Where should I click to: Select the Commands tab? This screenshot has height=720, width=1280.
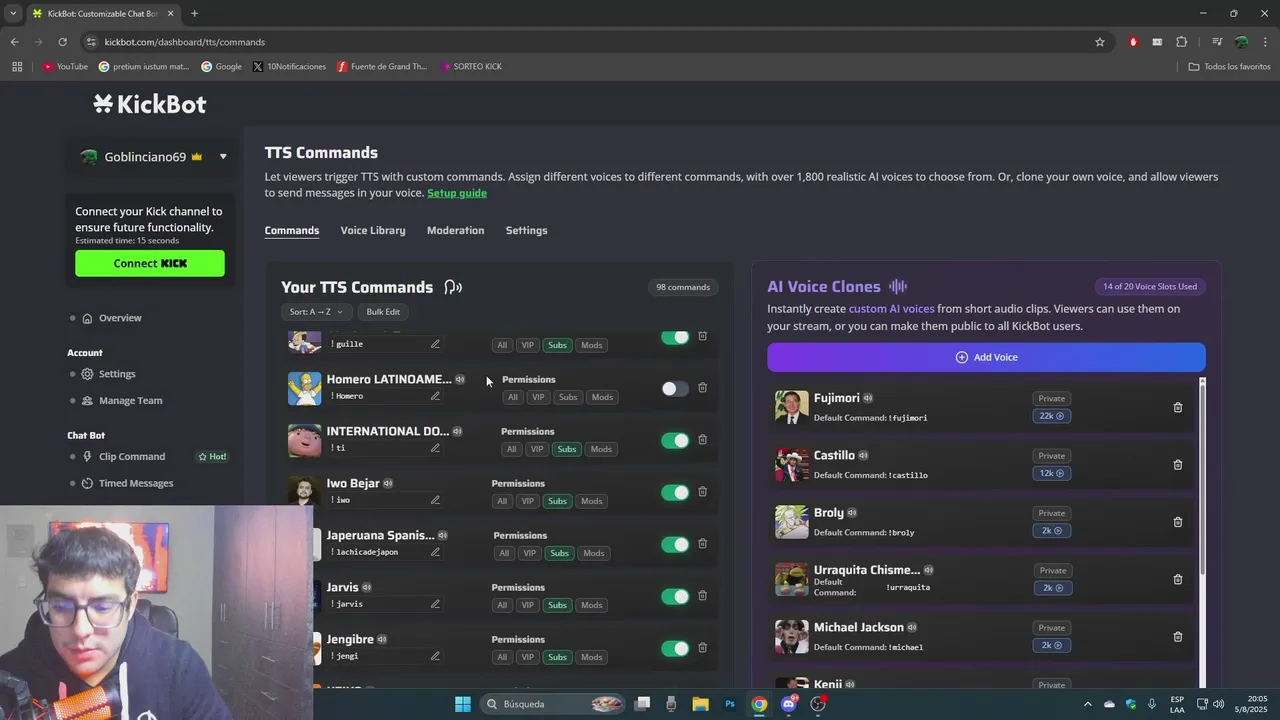tap(292, 231)
